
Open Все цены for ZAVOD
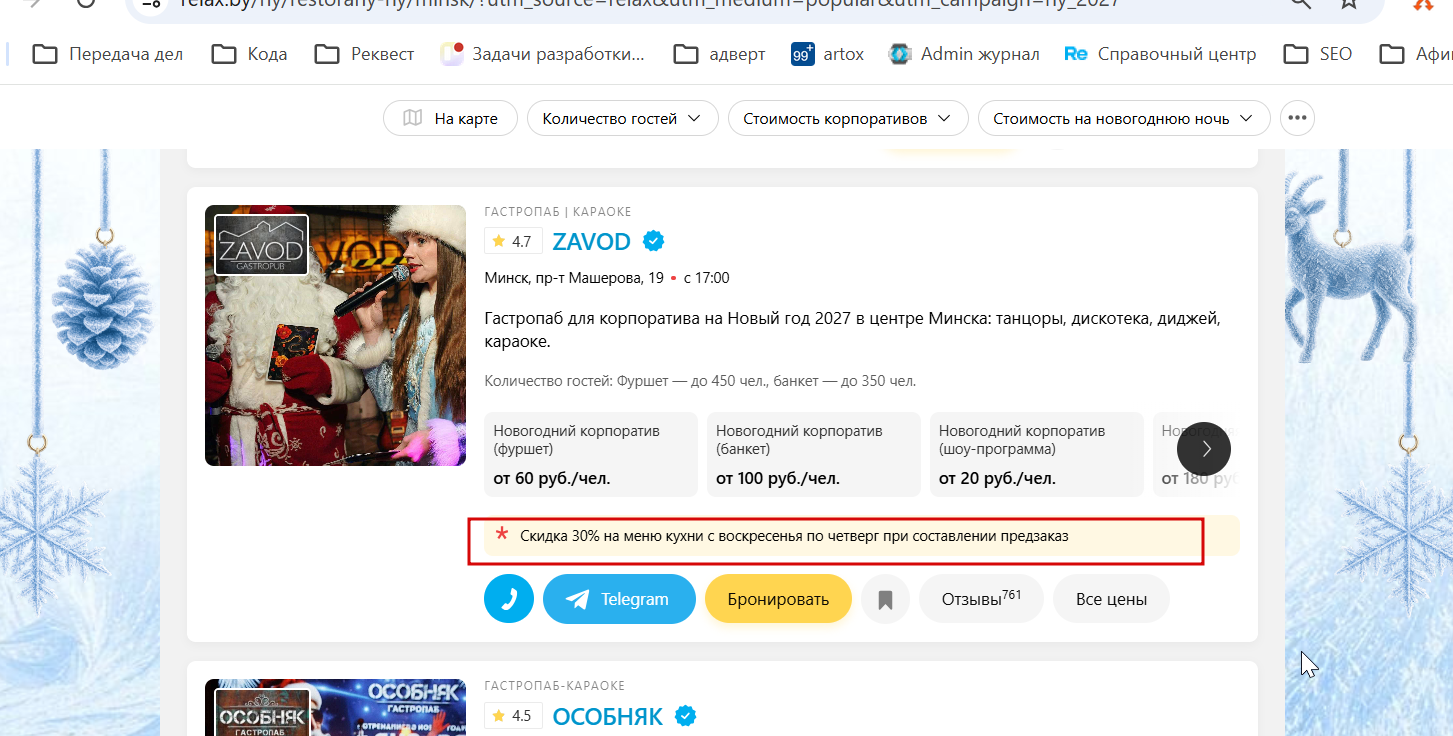pyautogui.click(x=1111, y=599)
